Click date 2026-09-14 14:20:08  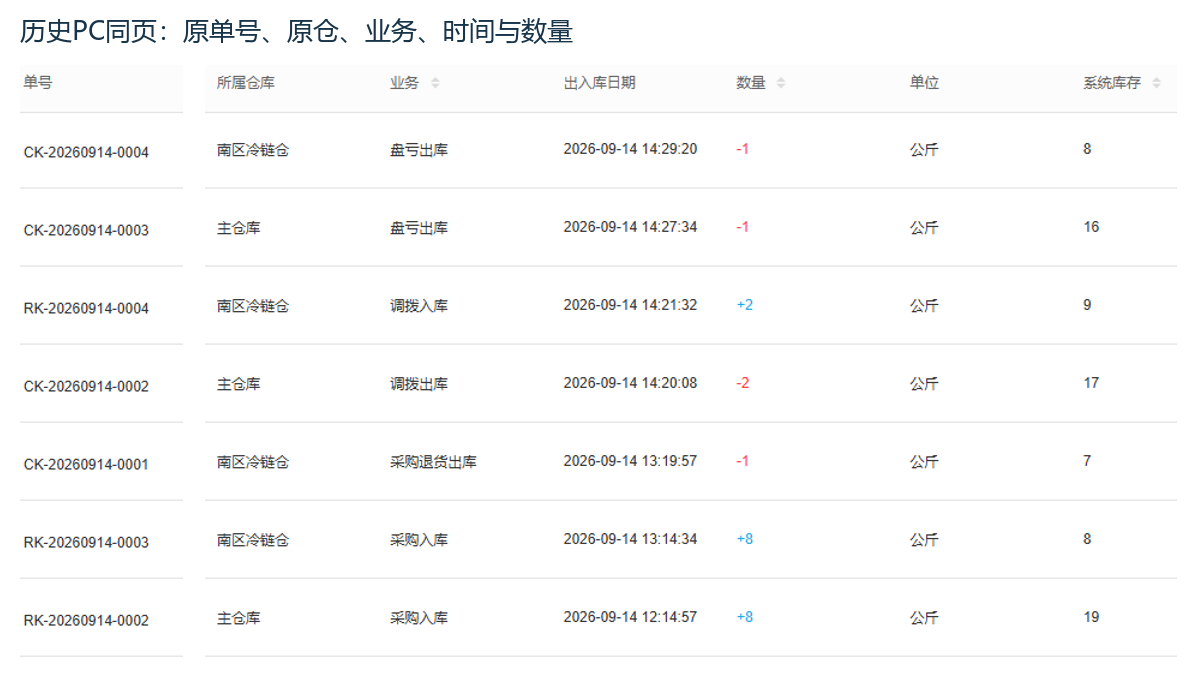(x=630, y=383)
